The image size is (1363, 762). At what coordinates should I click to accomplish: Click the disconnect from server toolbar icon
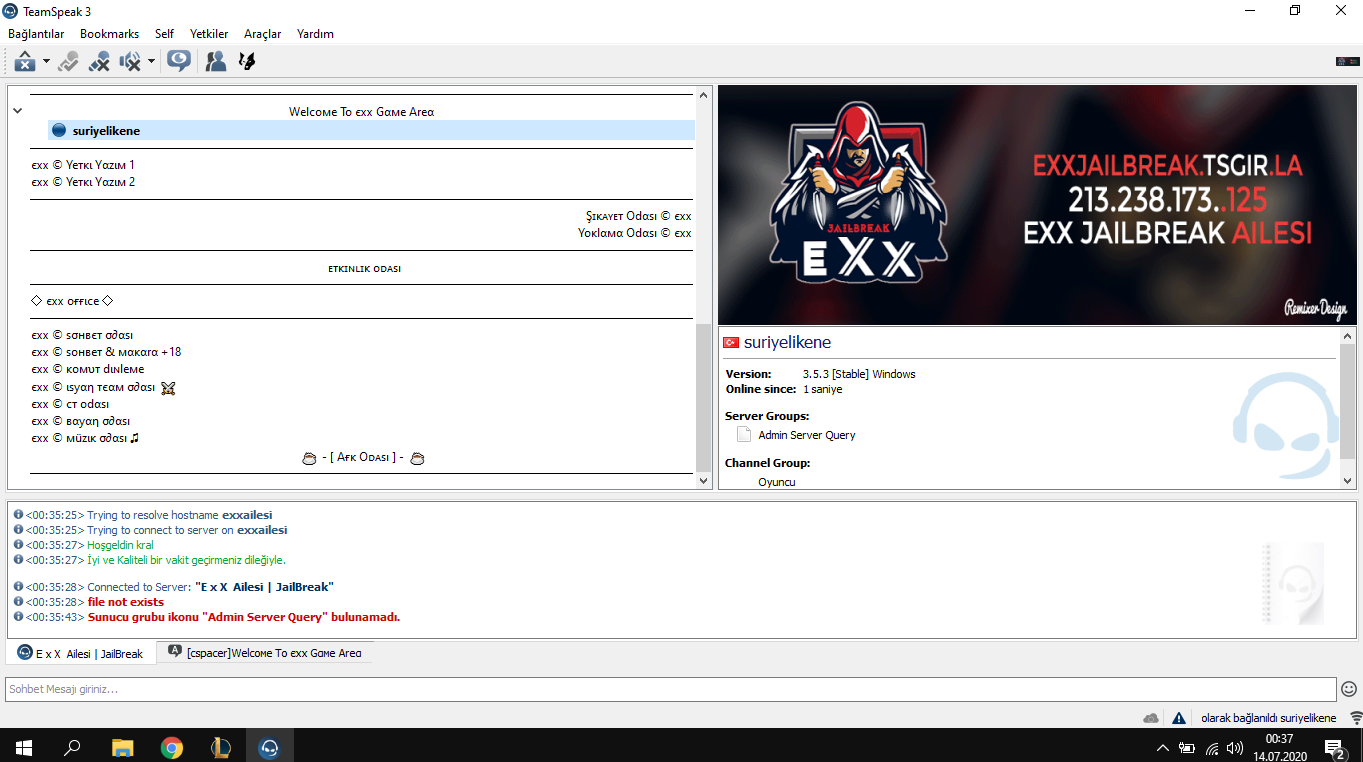pos(25,61)
